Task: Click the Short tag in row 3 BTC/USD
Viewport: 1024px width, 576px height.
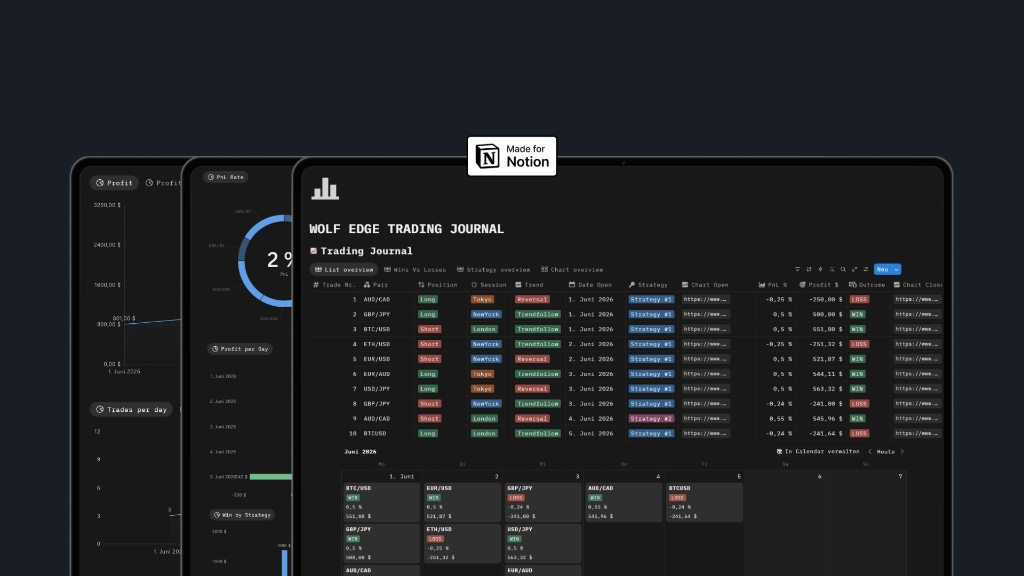Action: (x=429, y=329)
